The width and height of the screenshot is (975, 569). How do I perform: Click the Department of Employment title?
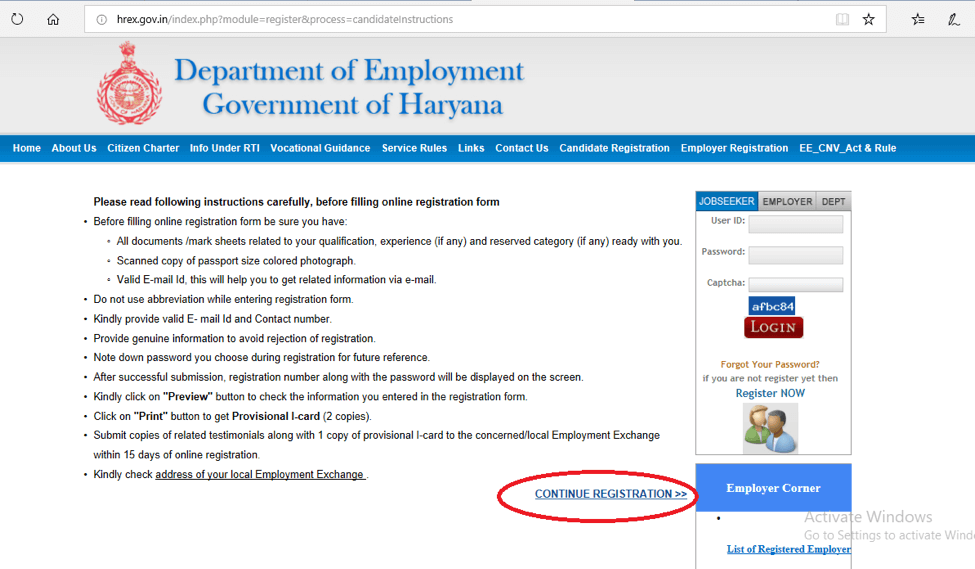(x=349, y=70)
